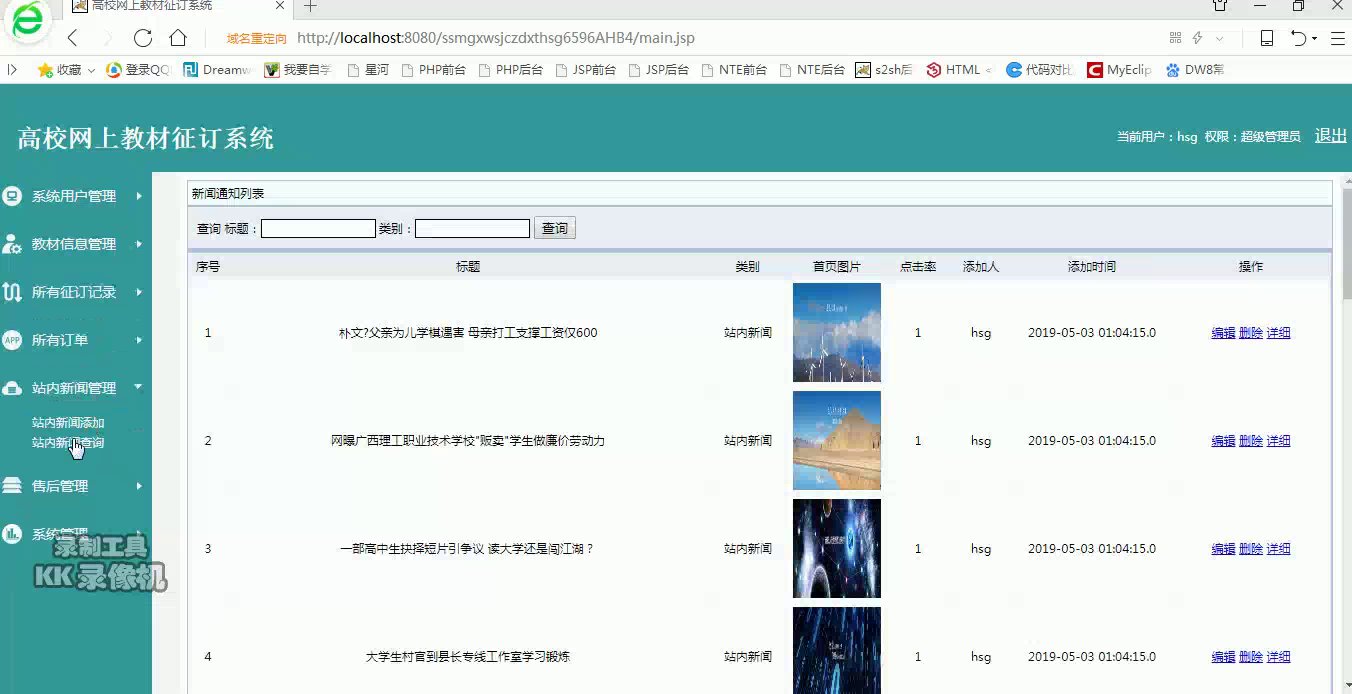Click the 标题 search input
This screenshot has height=694, width=1352.
[318, 229]
